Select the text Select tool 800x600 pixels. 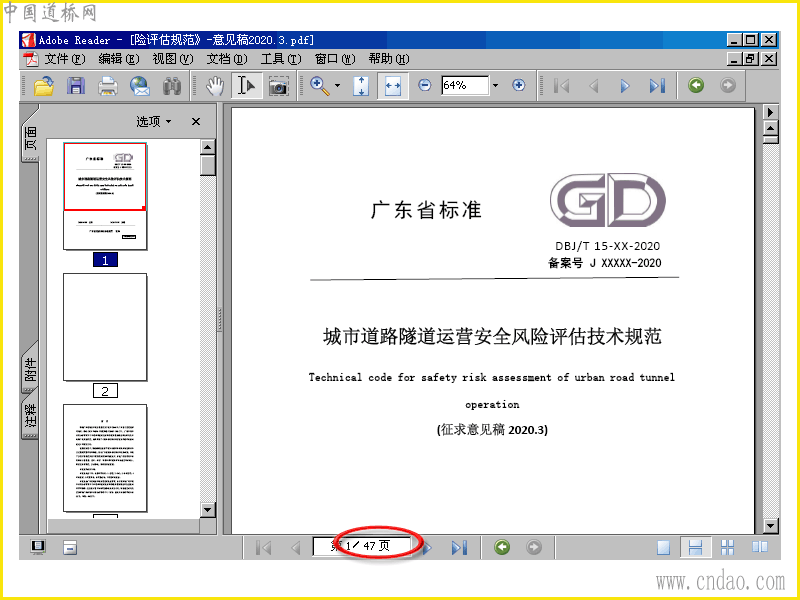click(x=246, y=86)
